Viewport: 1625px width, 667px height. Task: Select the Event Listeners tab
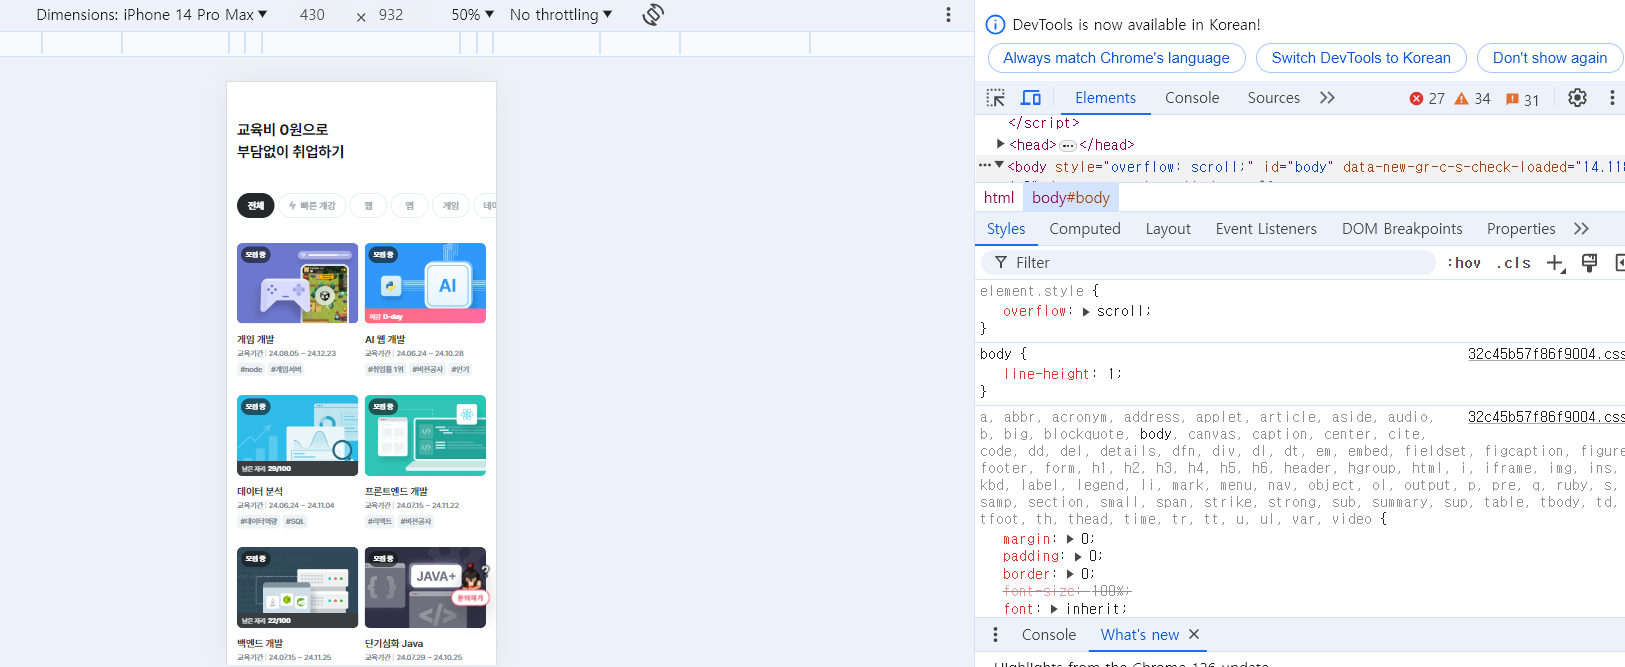pos(1266,229)
